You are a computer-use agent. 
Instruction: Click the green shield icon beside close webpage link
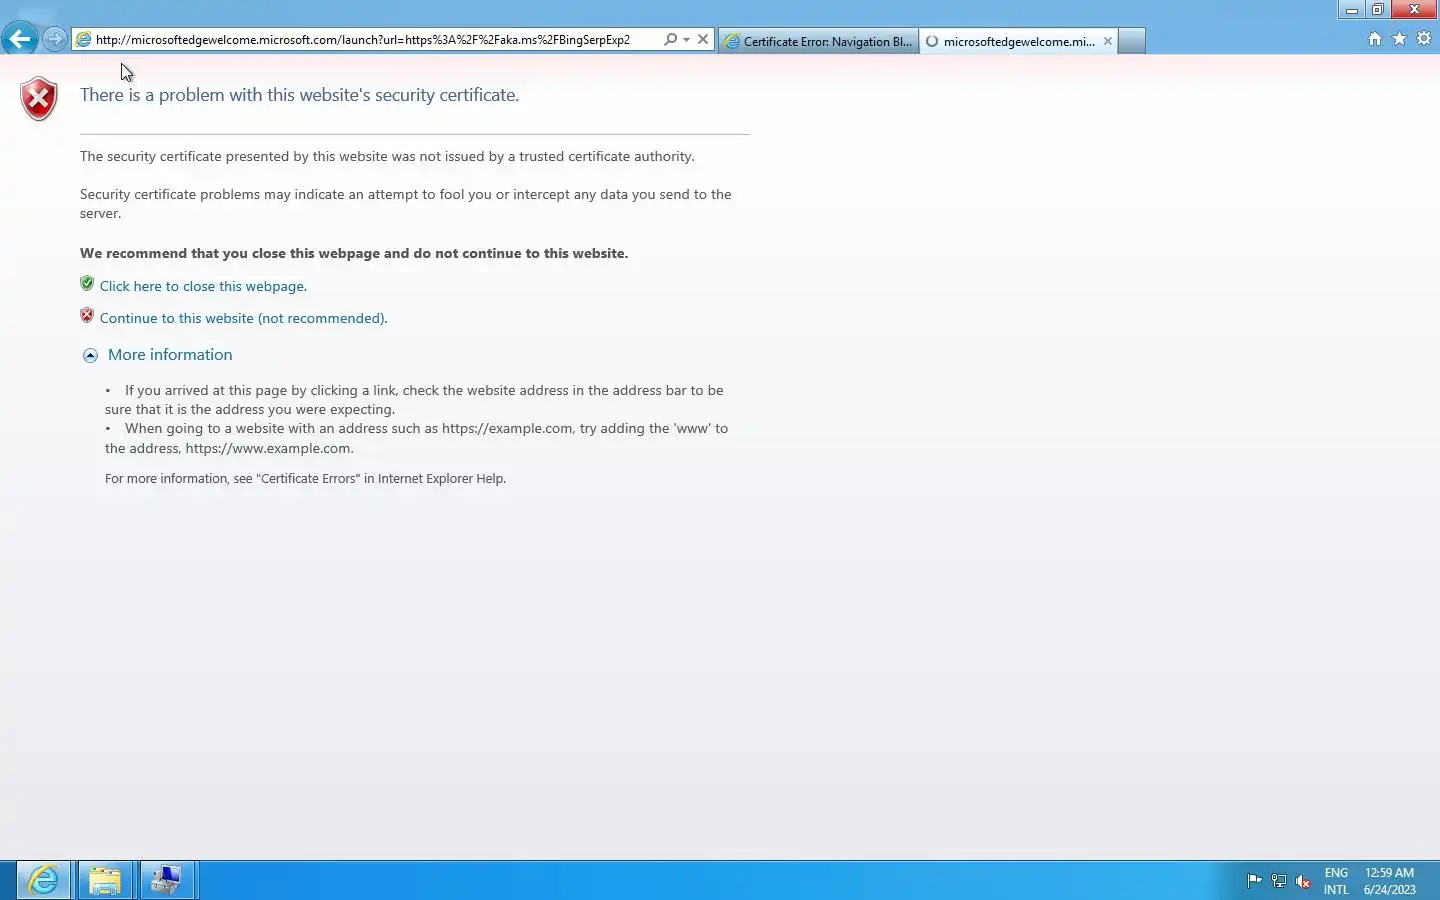point(87,284)
